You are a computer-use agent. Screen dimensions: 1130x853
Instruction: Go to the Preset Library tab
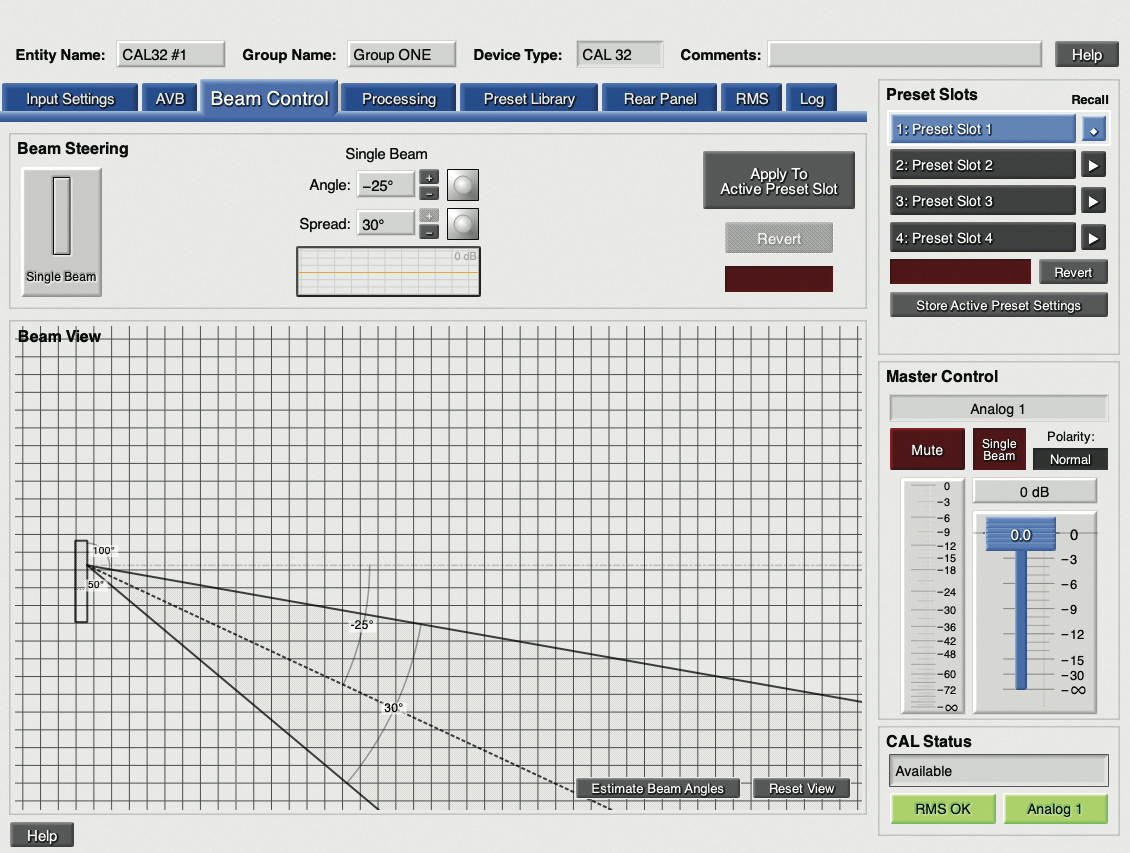point(529,99)
